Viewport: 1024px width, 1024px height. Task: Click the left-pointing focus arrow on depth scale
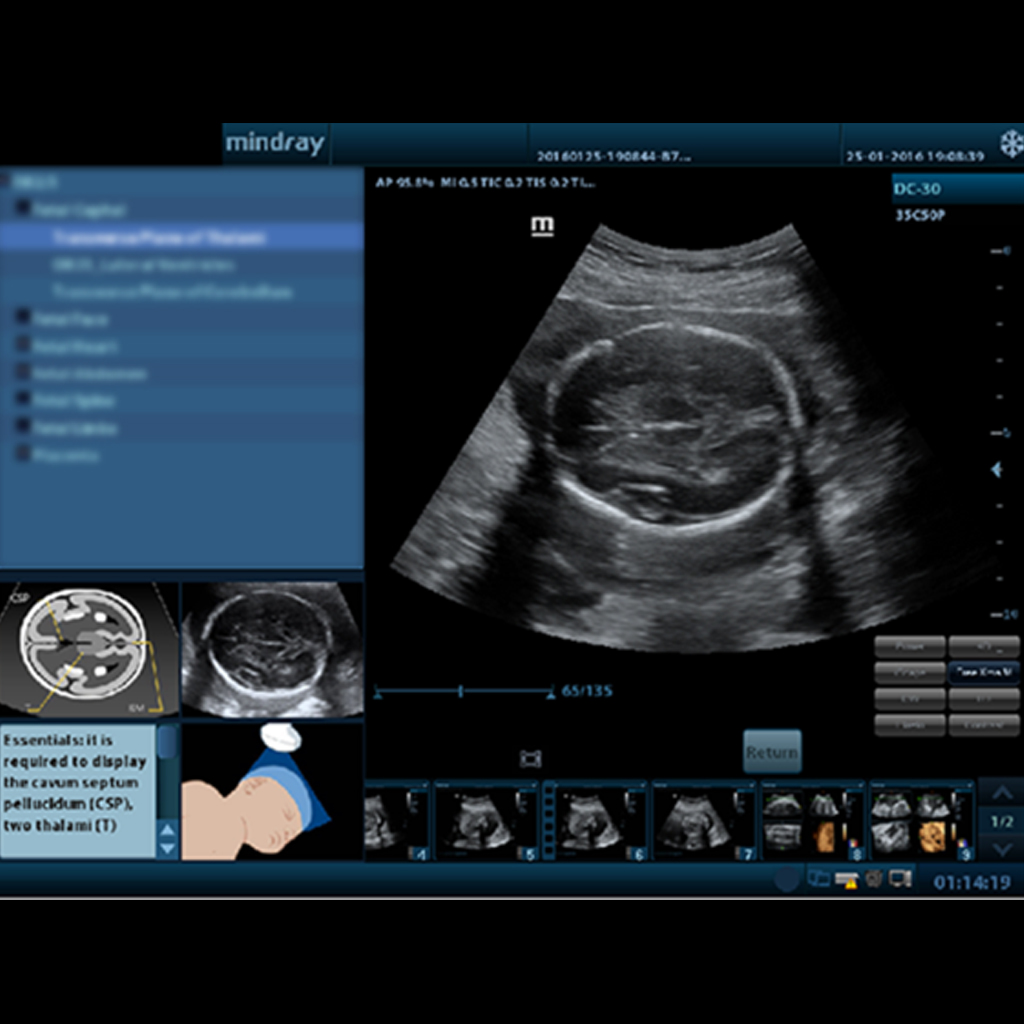pos(995,469)
